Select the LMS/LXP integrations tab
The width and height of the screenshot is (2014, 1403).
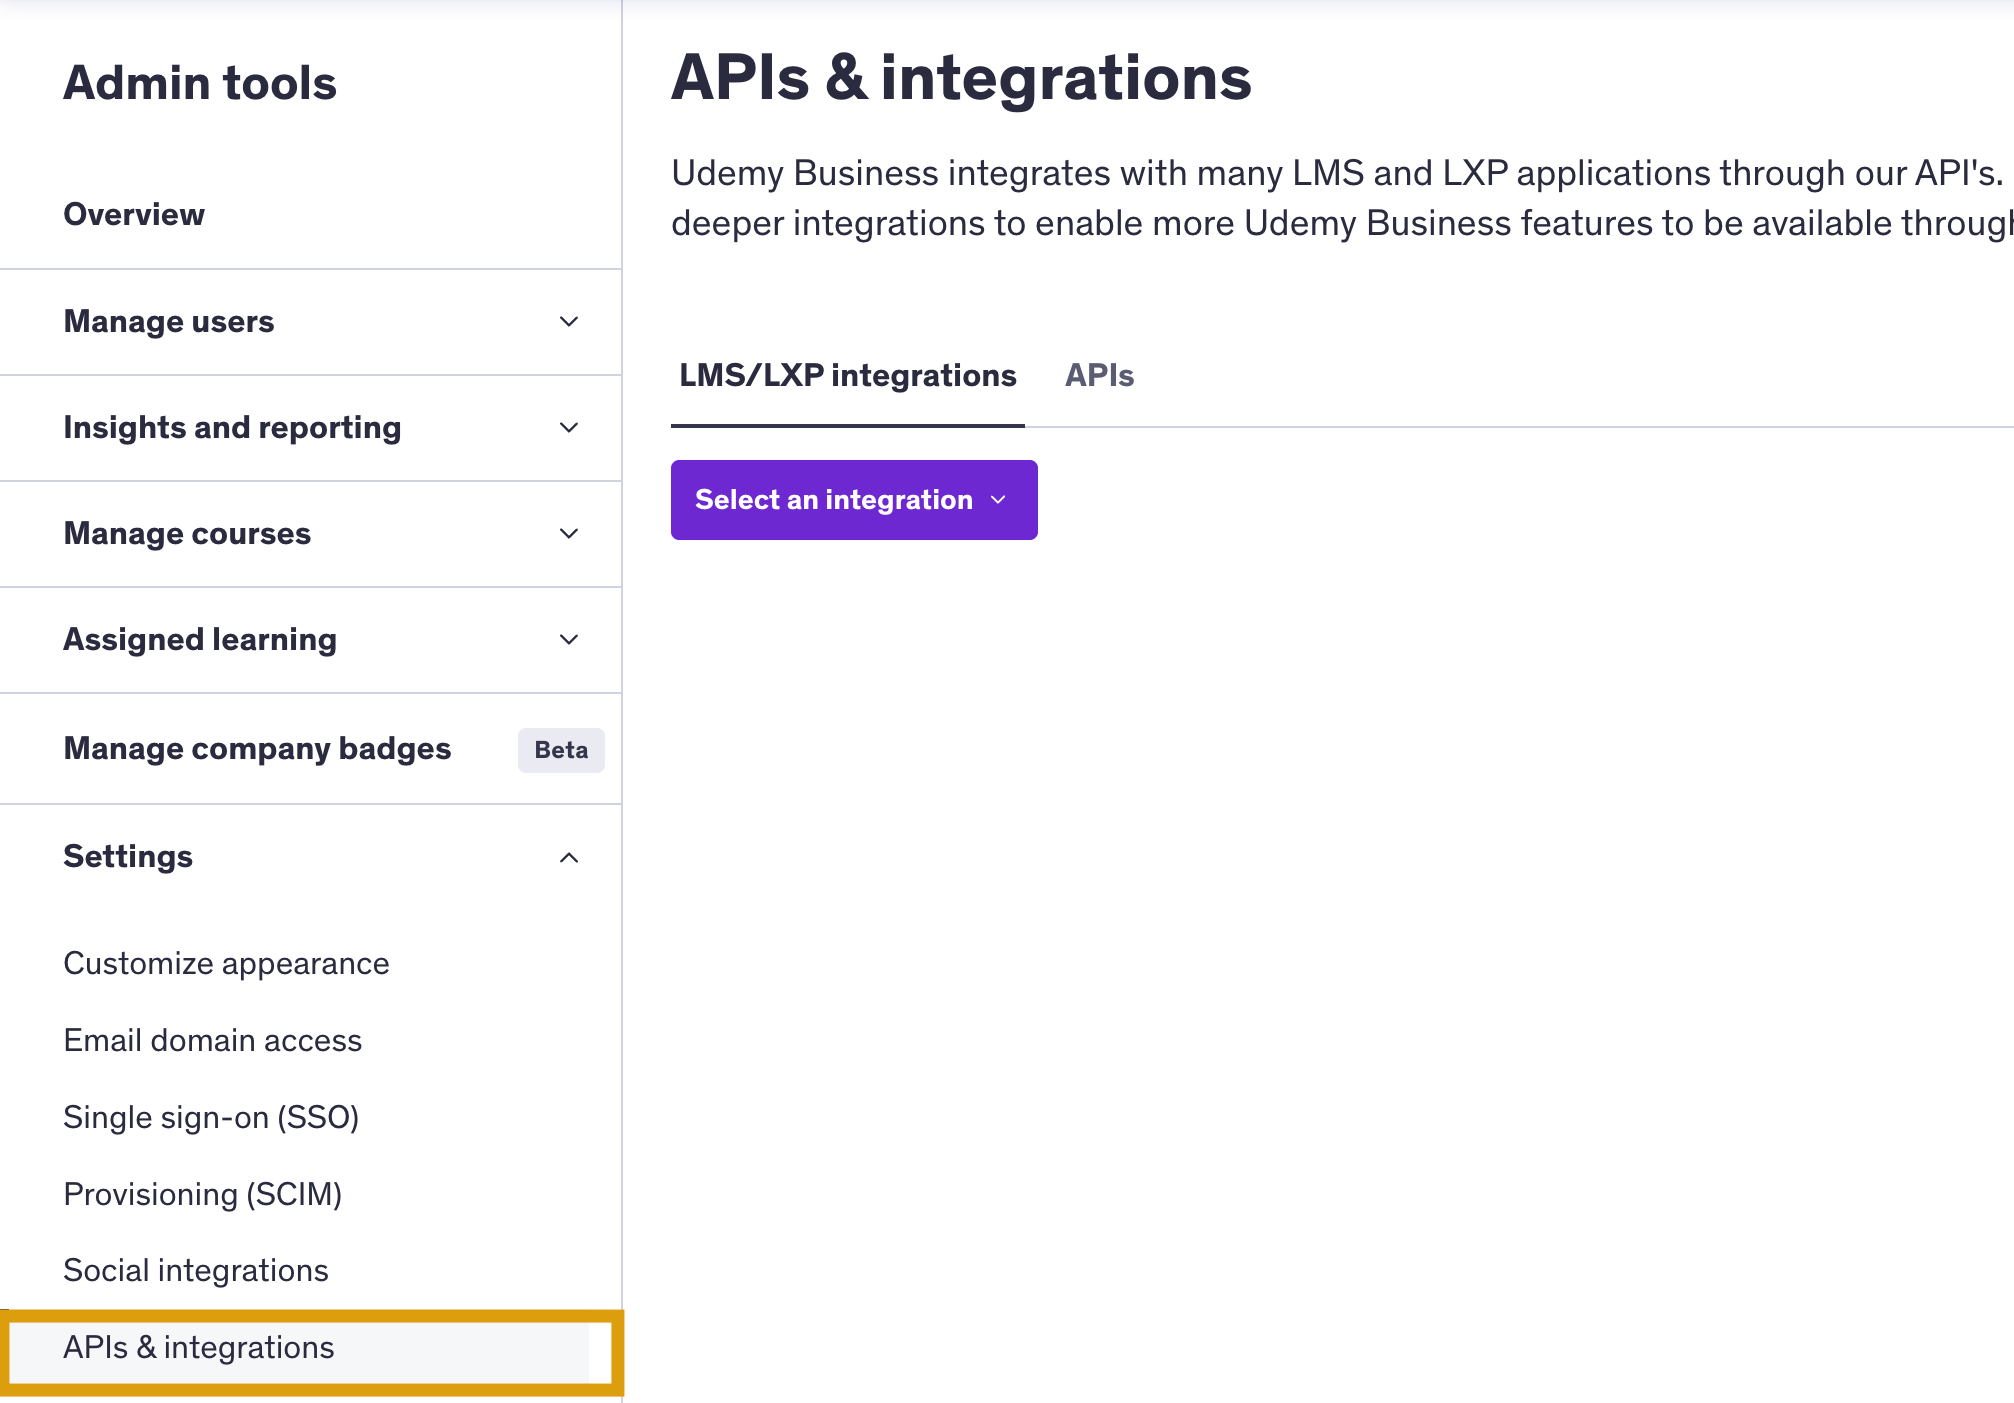point(847,376)
